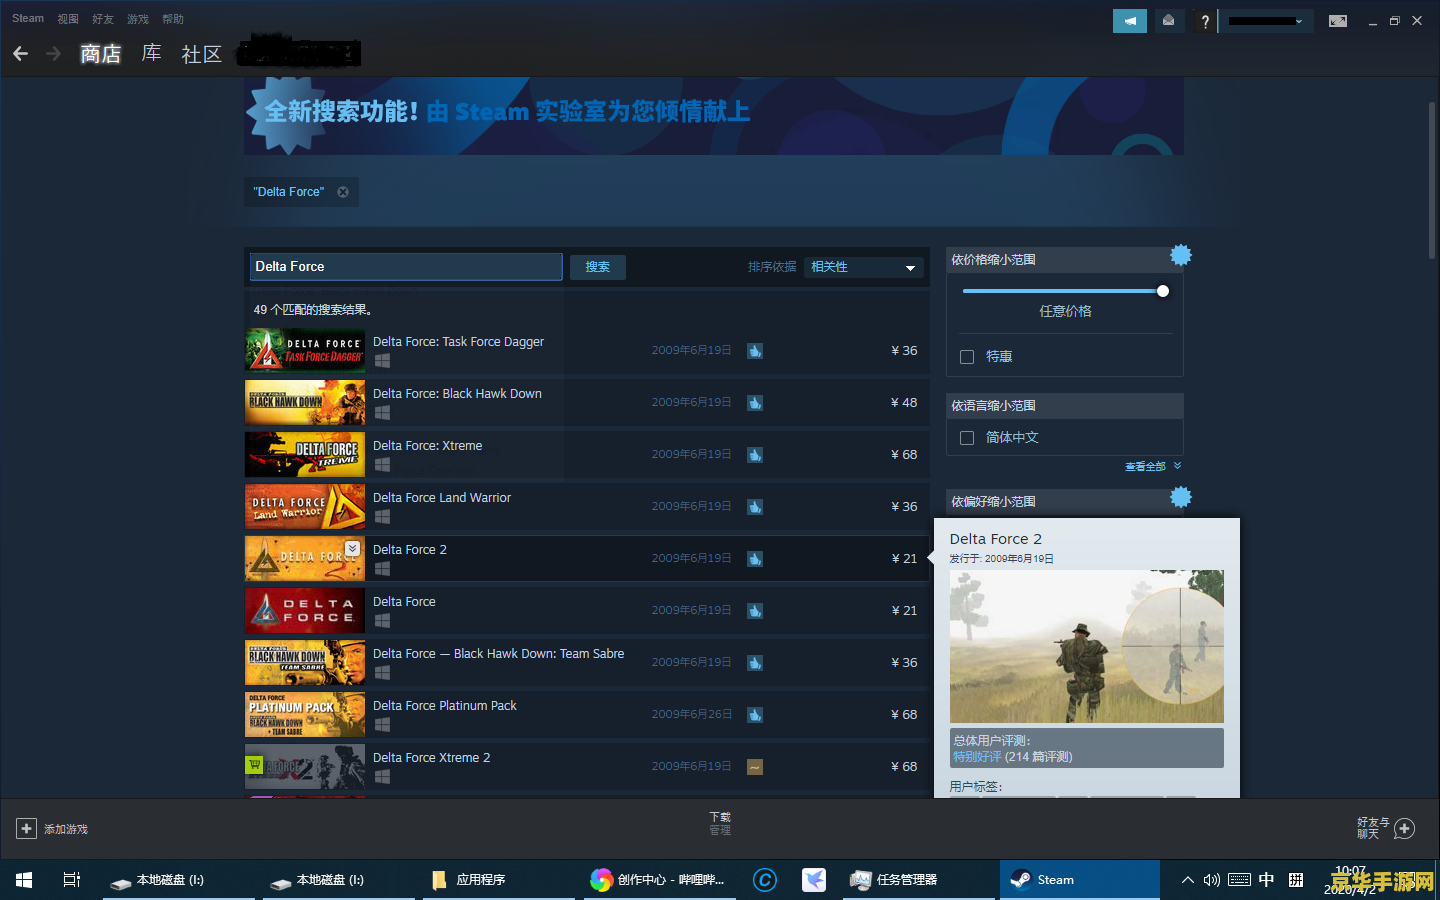Click review thumbs-up icon for Black Hawk Down
This screenshot has width=1440, height=900.
[x=755, y=403]
